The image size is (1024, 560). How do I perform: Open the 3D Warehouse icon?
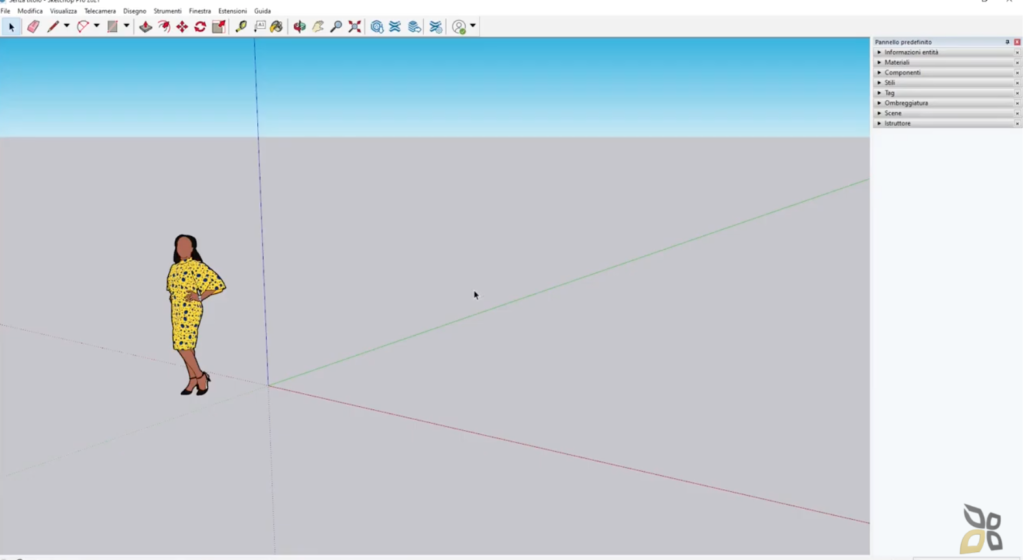click(377, 27)
